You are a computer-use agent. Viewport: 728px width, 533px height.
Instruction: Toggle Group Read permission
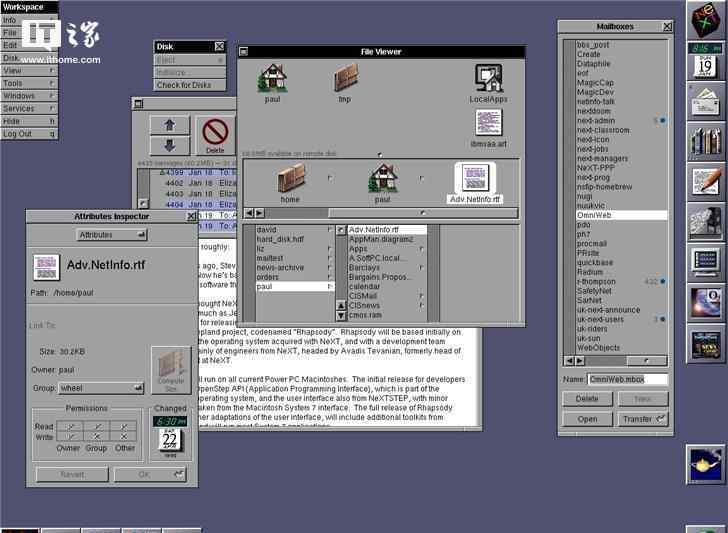(97, 426)
